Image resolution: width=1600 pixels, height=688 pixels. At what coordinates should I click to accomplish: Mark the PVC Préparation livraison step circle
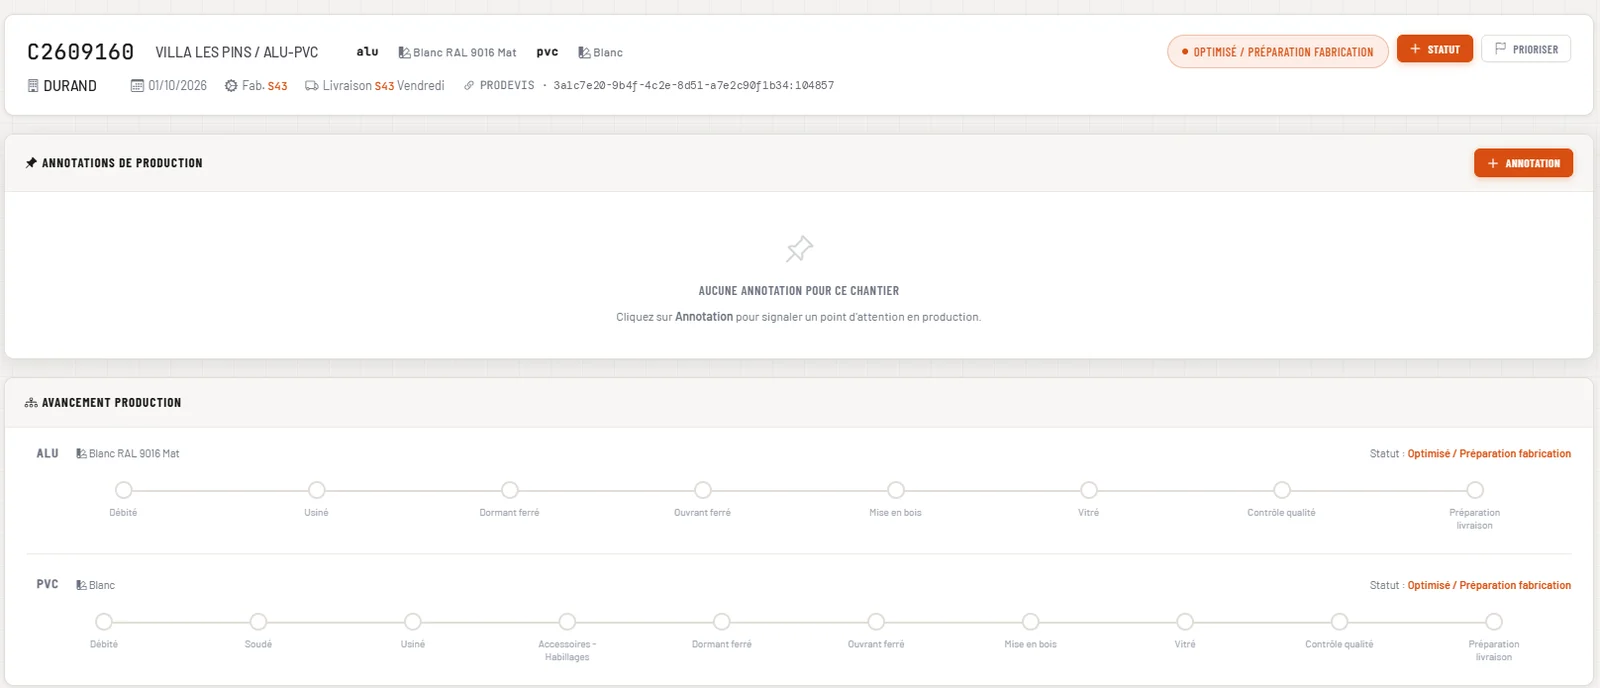click(1494, 622)
